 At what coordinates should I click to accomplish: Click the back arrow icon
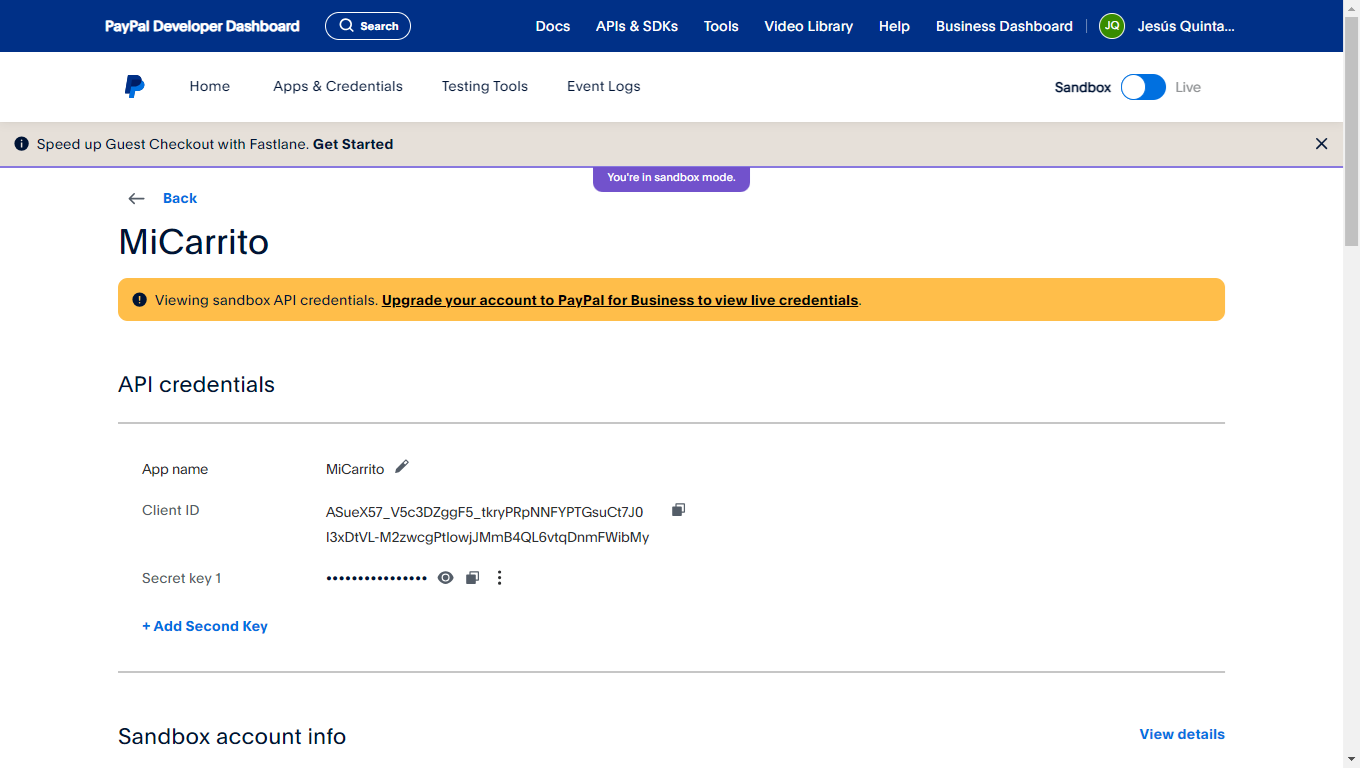pos(137,198)
